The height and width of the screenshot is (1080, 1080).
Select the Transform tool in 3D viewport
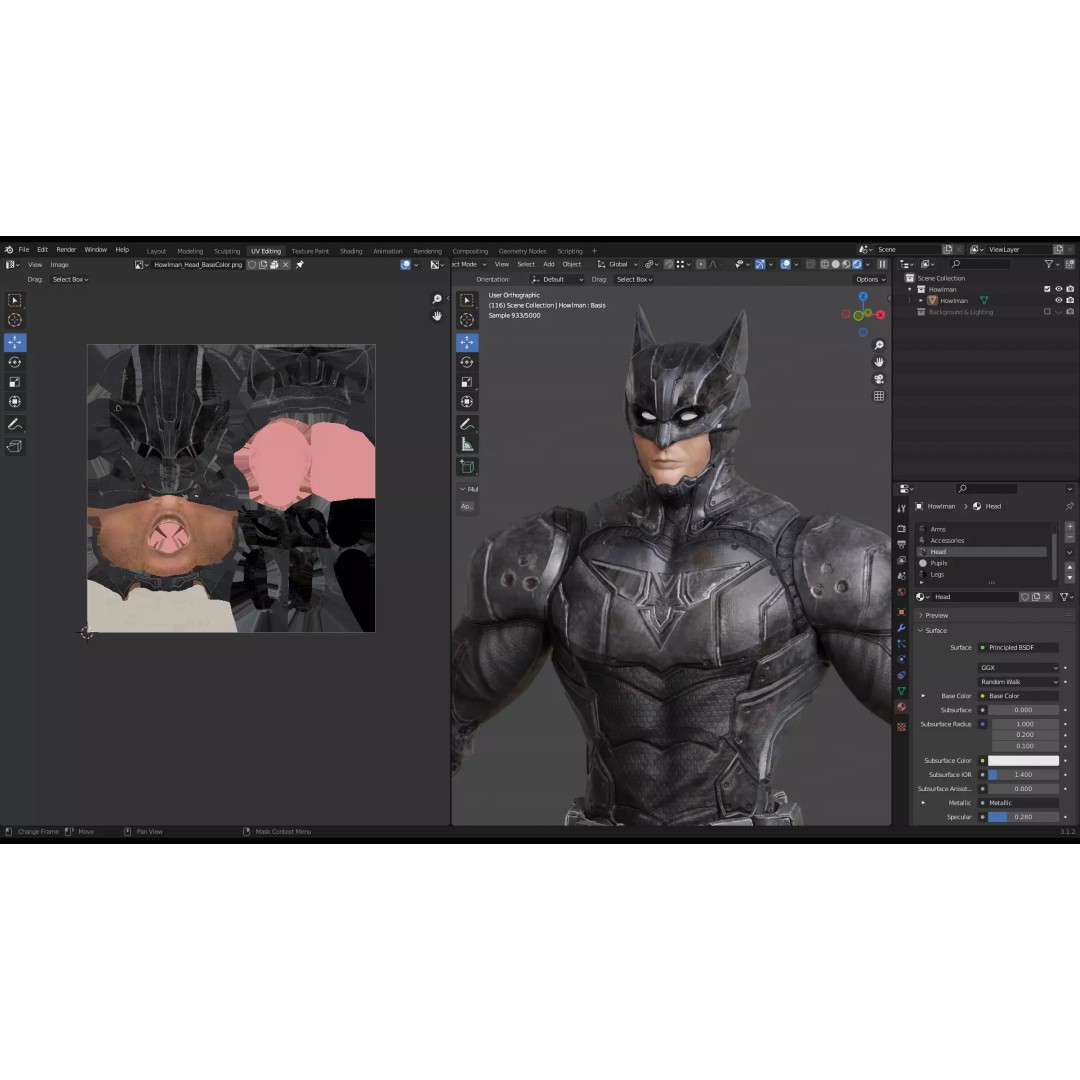[466, 402]
